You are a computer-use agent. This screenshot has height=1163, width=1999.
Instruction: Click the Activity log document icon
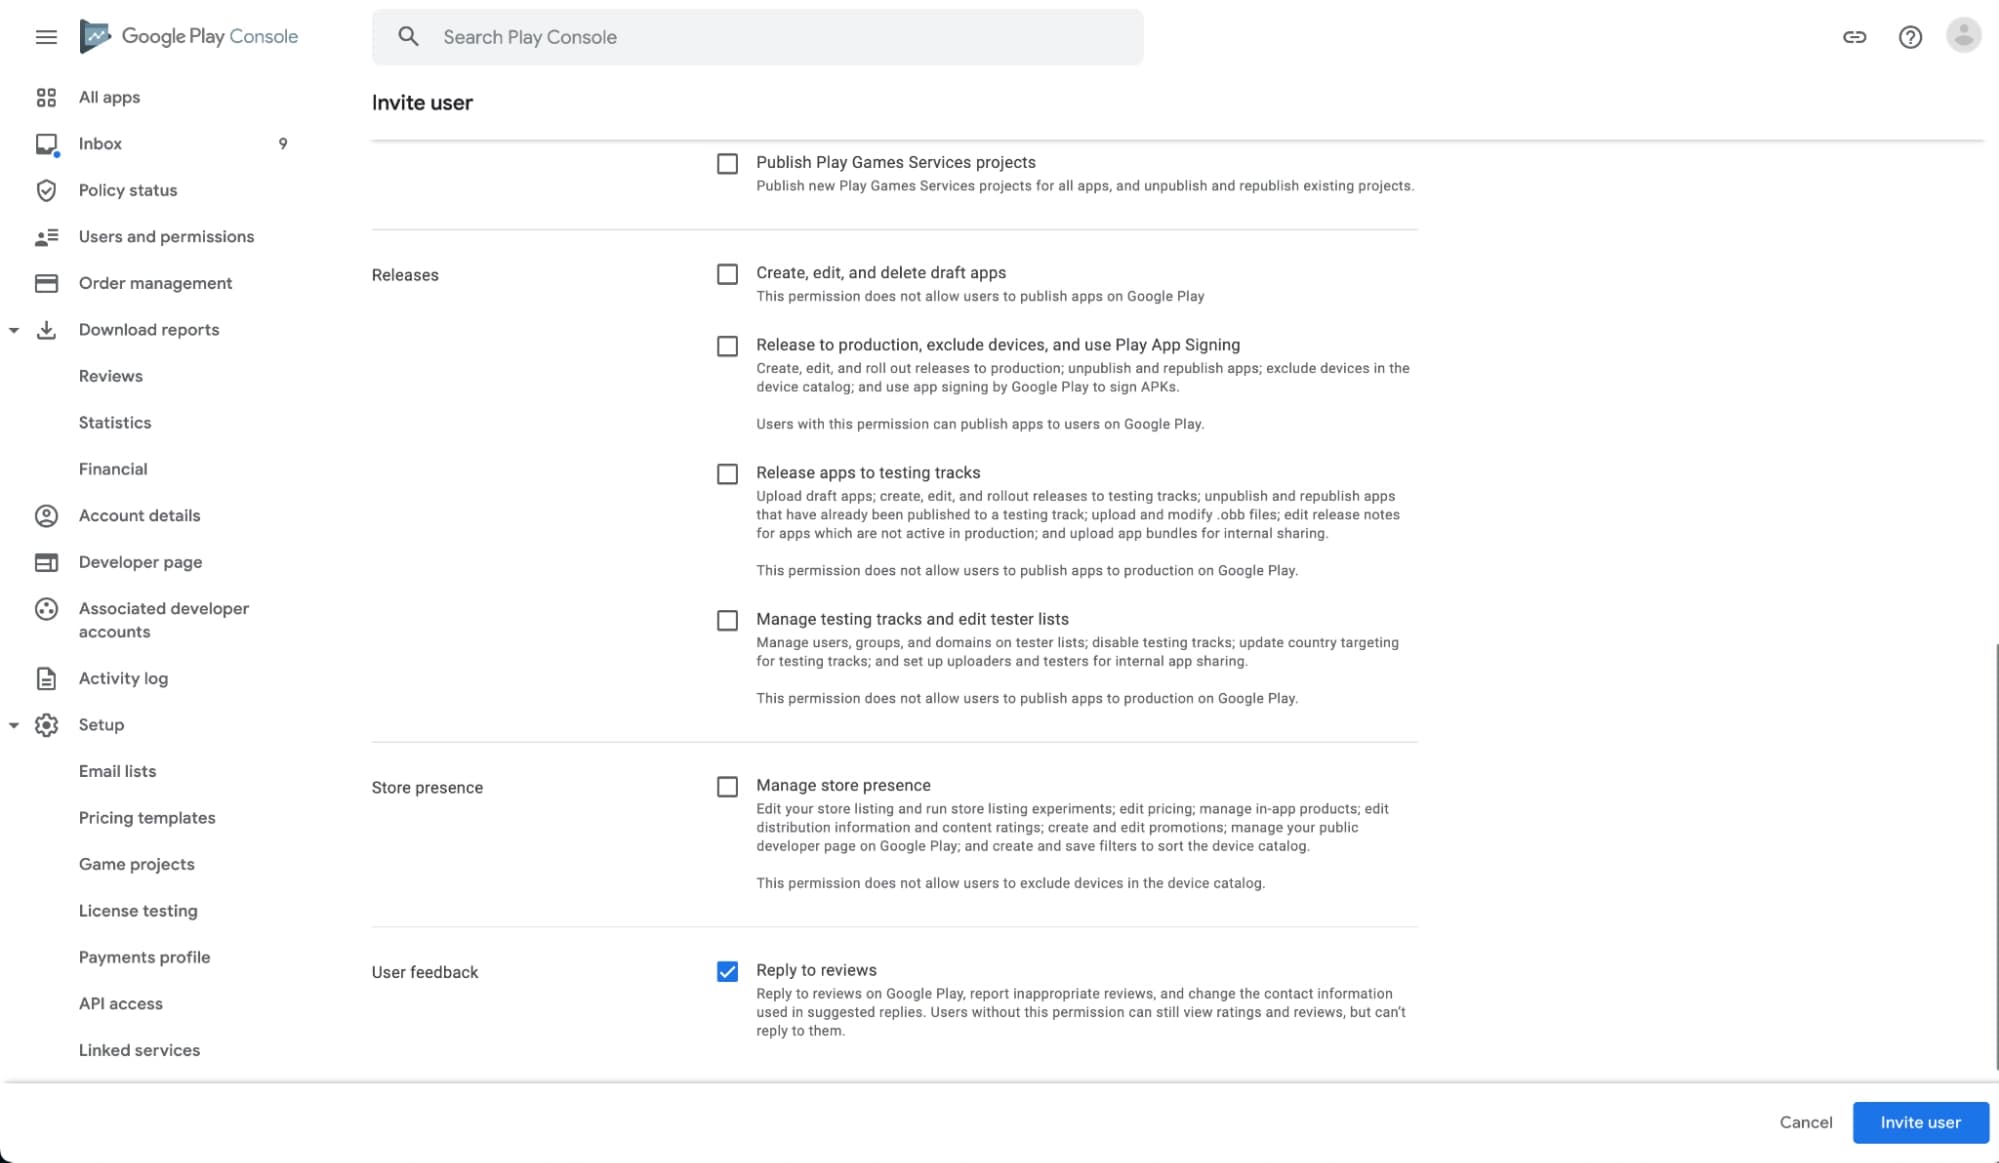(46, 678)
